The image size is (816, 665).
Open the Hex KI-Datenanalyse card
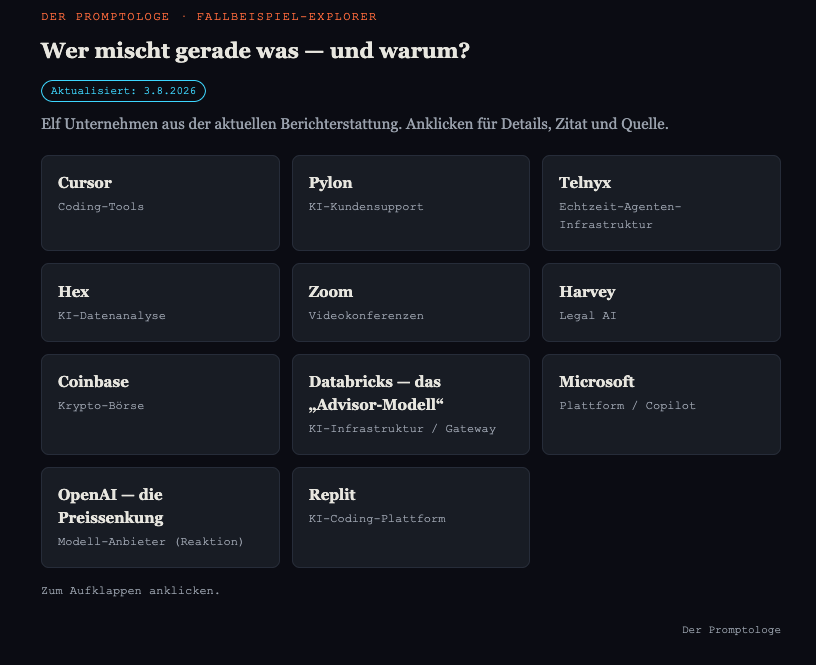pyautogui.click(x=160, y=302)
